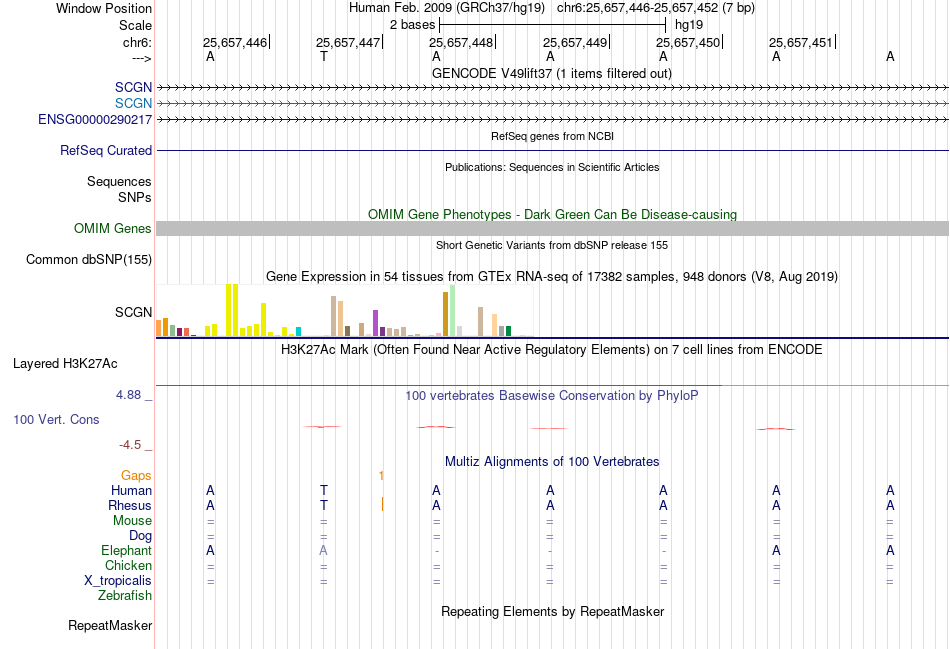This screenshot has height=649, width=950.
Task: Open the ENSG00000290217 gene label
Action: 95,119
